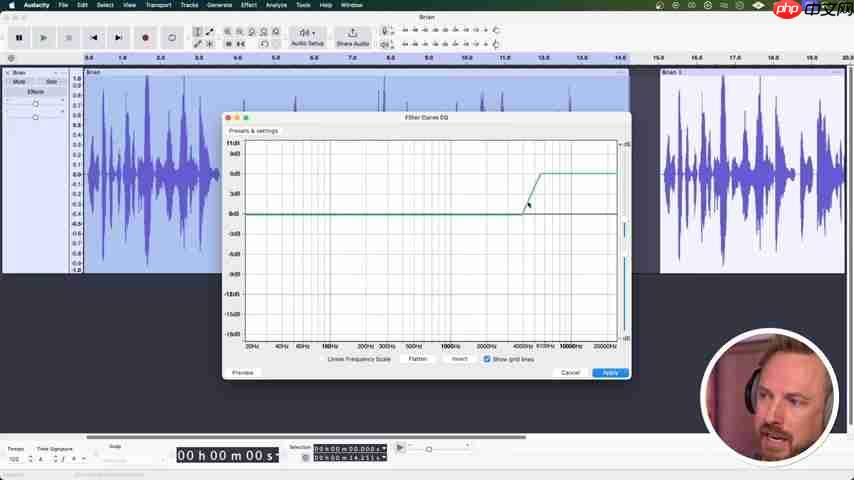Open Presets & settings in Filter Curve EQ
The image size is (854, 480).
[253, 131]
